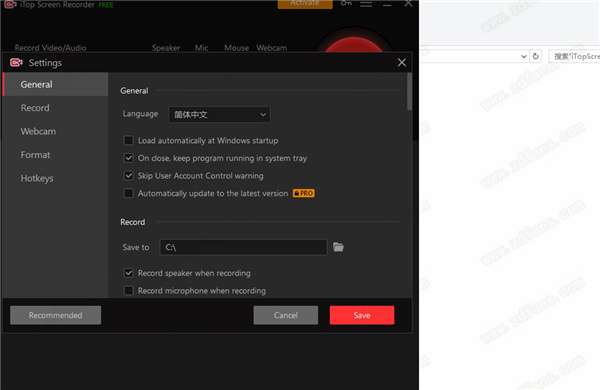The image size is (600, 390).
Task: Close the Settings dialog with the X
Action: pos(402,62)
